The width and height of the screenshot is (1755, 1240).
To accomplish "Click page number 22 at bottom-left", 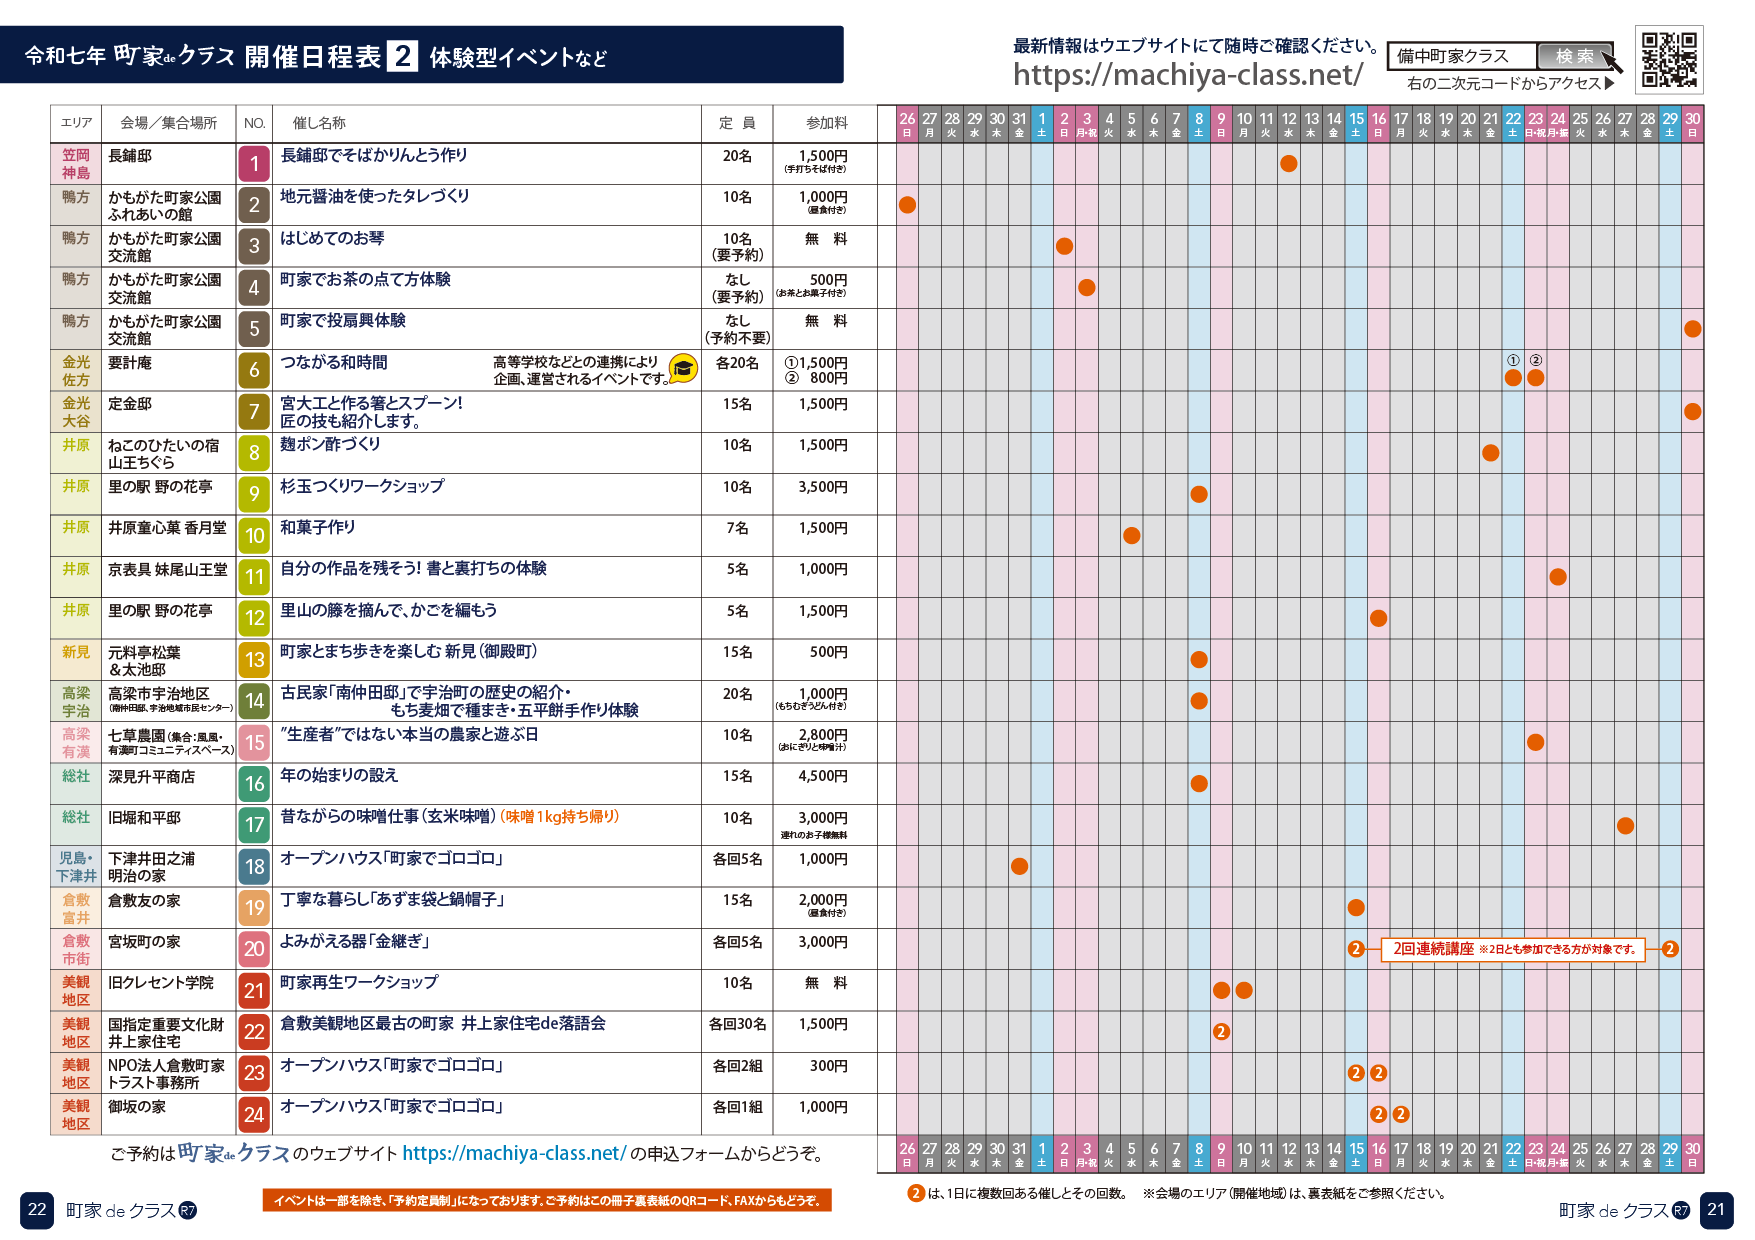I will coord(37,1209).
